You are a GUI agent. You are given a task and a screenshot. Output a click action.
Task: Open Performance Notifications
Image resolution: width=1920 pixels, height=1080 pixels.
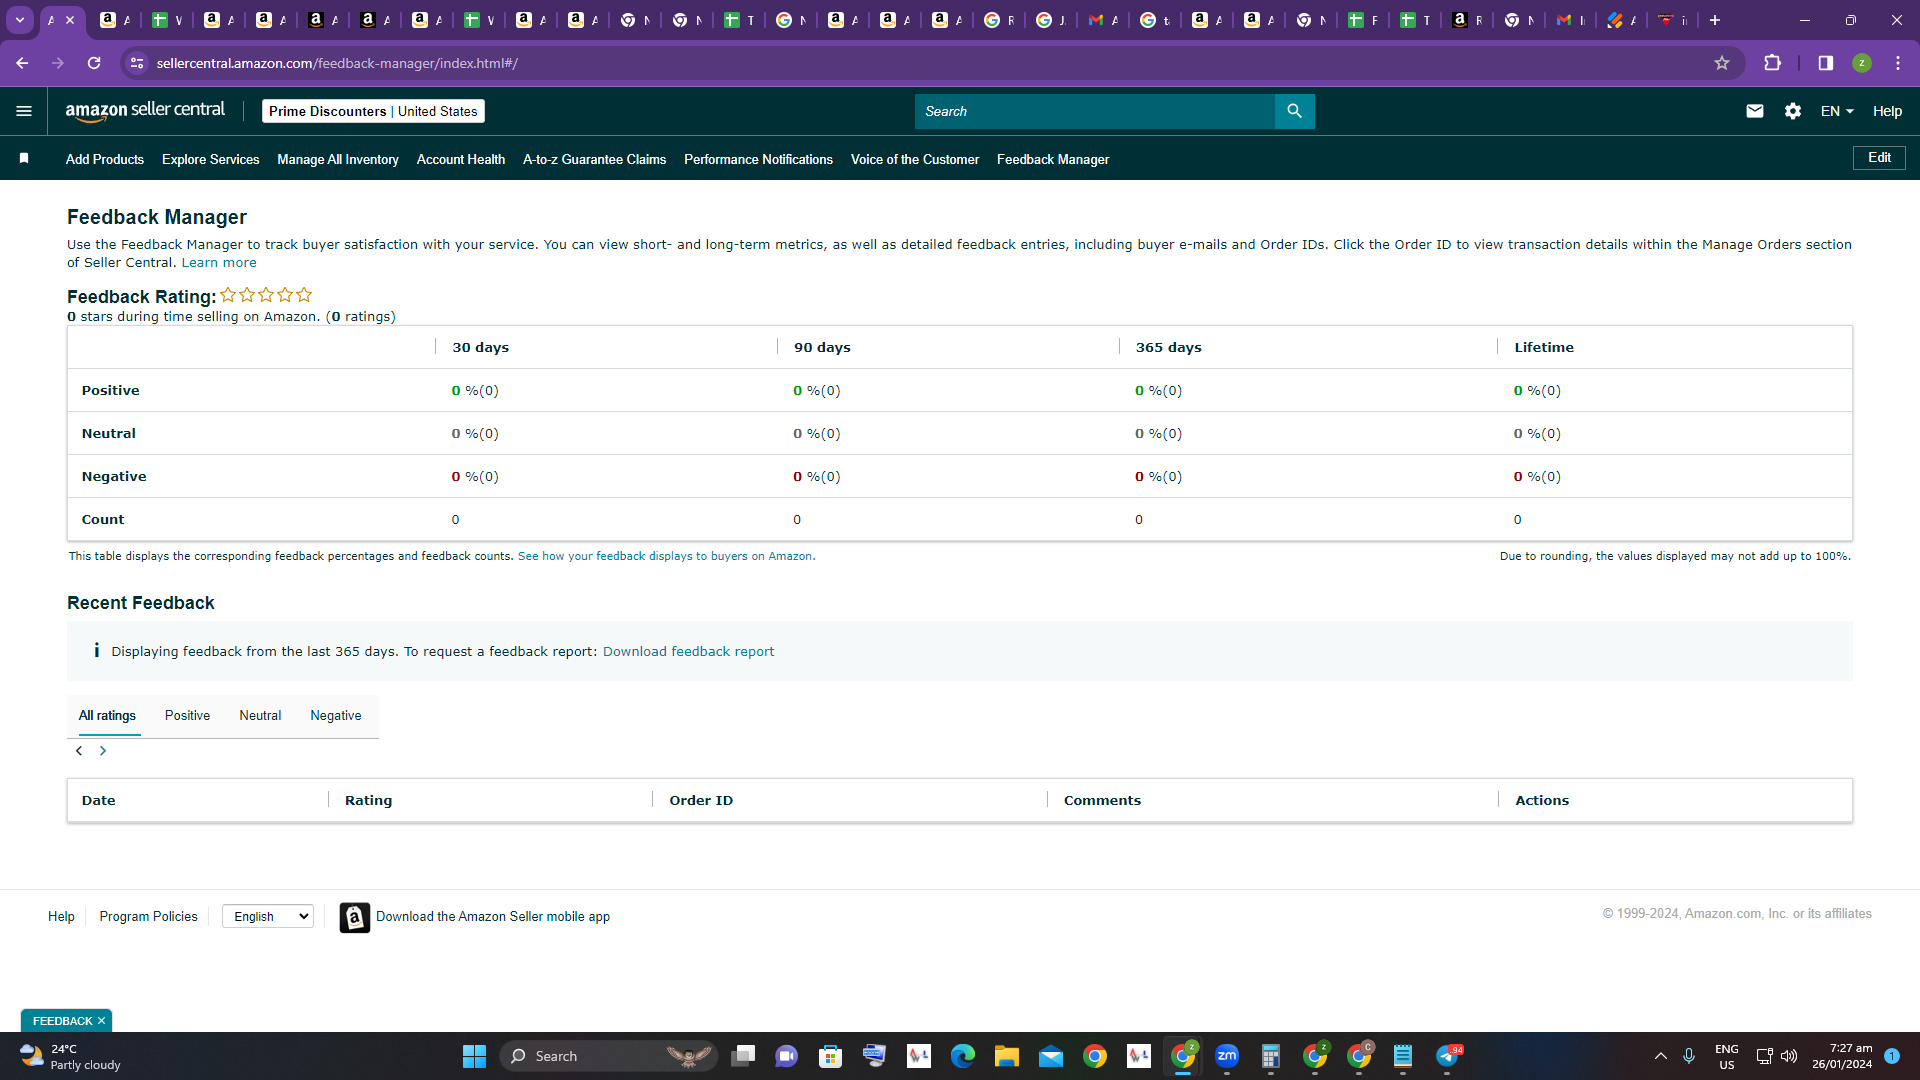758,159
